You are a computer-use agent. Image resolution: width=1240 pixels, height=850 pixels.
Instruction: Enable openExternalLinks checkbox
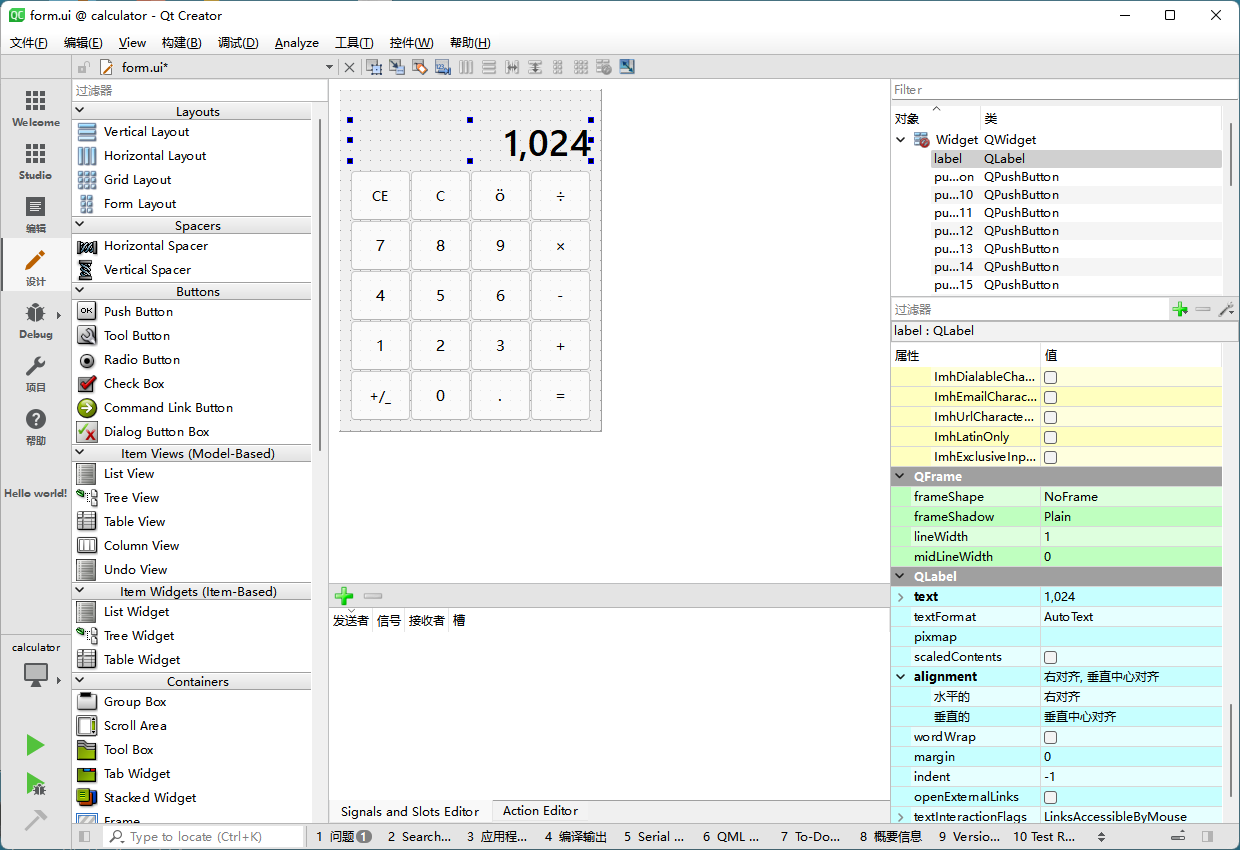(1051, 797)
